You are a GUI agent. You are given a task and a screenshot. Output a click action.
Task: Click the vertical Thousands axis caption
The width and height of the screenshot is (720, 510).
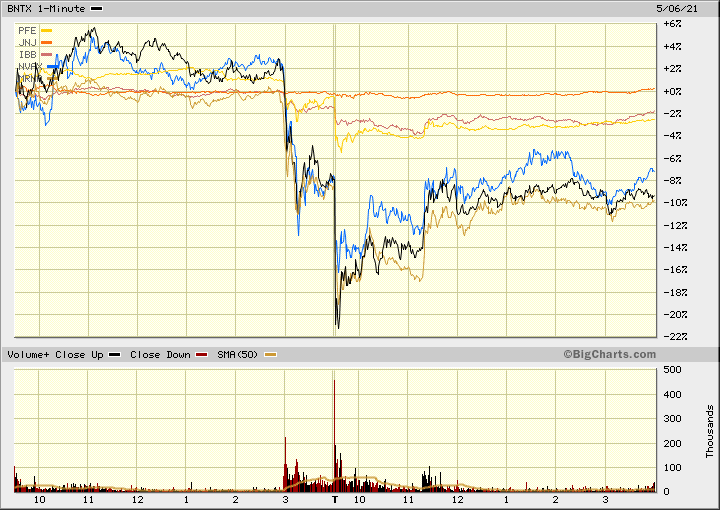tap(710, 431)
